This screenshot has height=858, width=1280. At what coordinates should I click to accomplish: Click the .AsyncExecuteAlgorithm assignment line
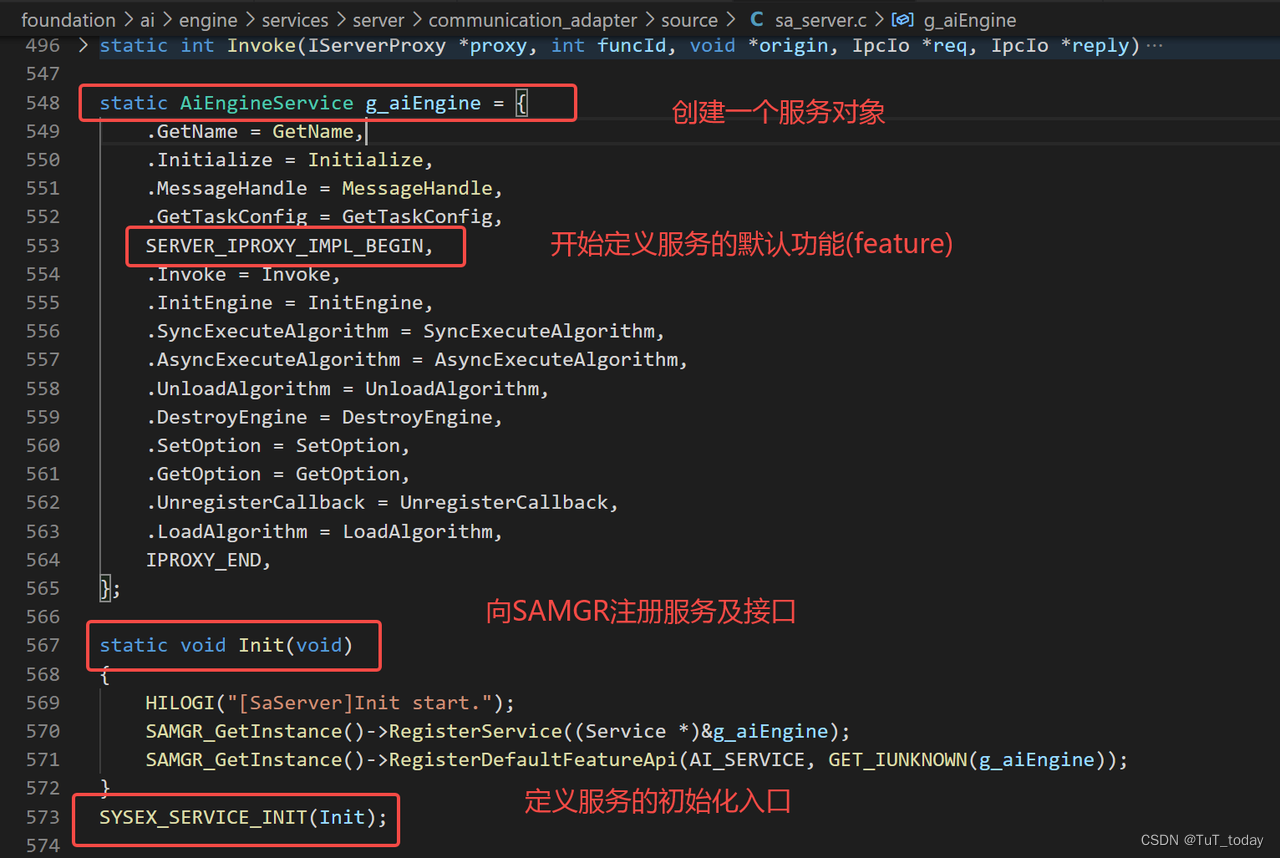(x=417, y=359)
